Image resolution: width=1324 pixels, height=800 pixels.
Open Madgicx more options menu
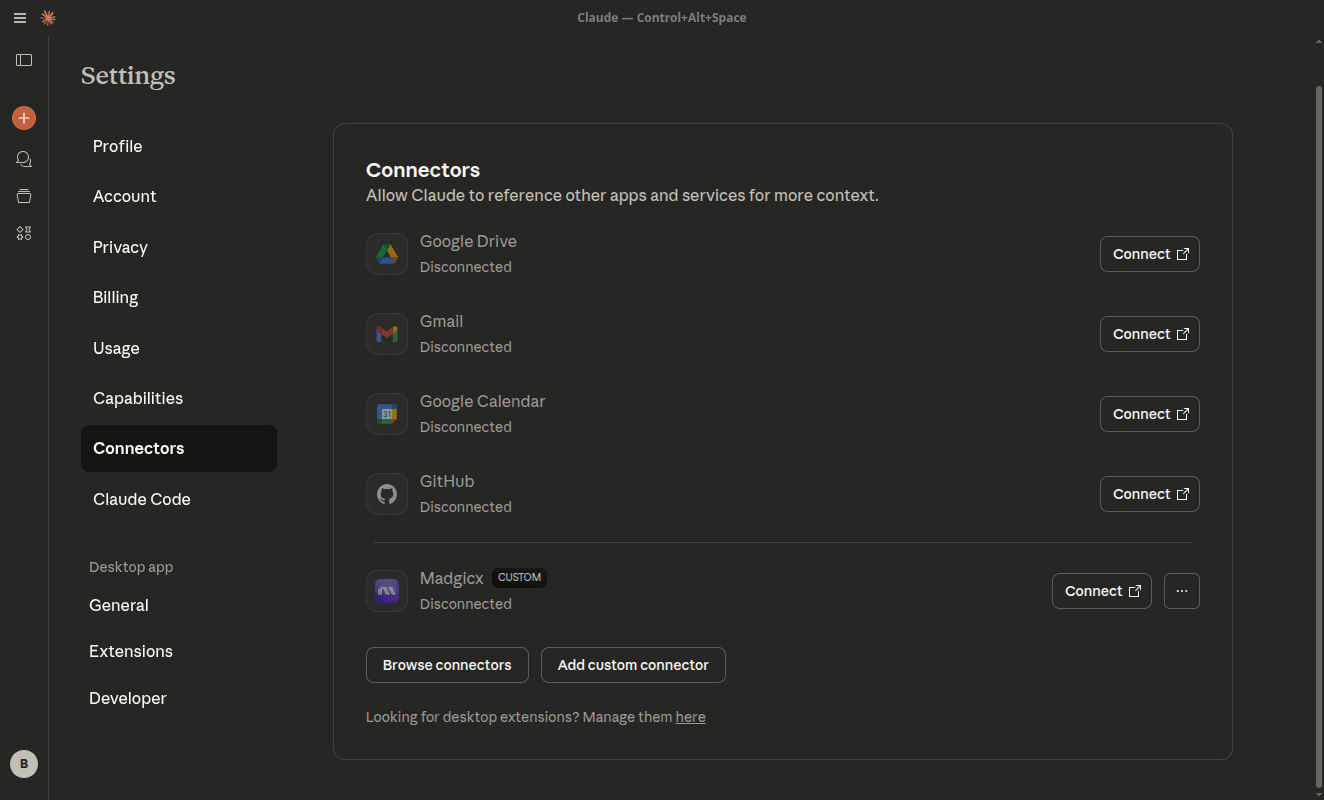[x=1182, y=591]
